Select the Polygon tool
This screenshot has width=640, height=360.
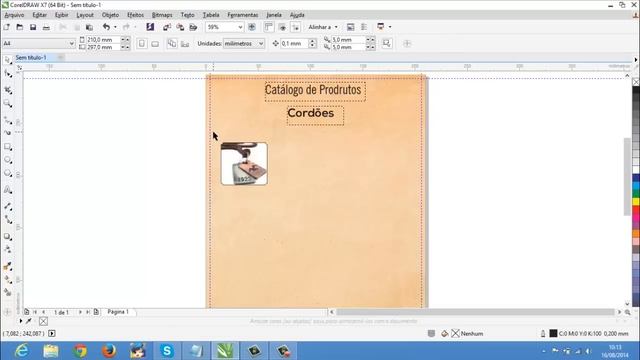coord(7,173)
